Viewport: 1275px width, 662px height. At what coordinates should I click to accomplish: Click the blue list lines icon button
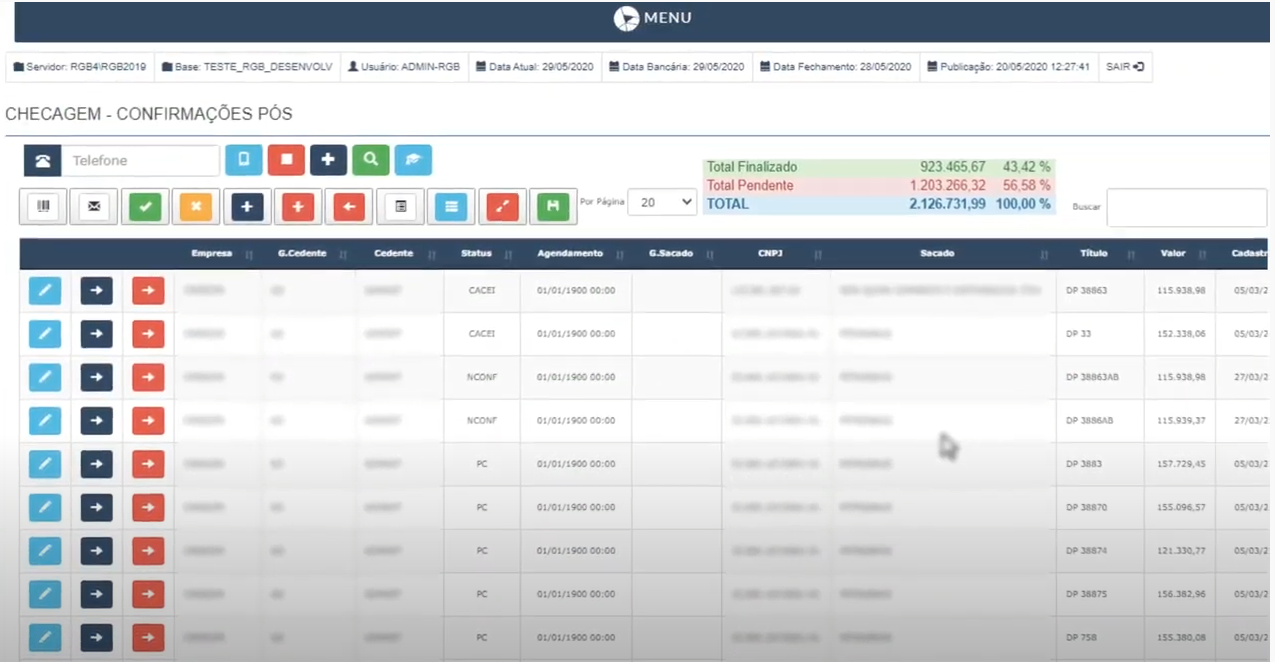[x=451, y=206]
